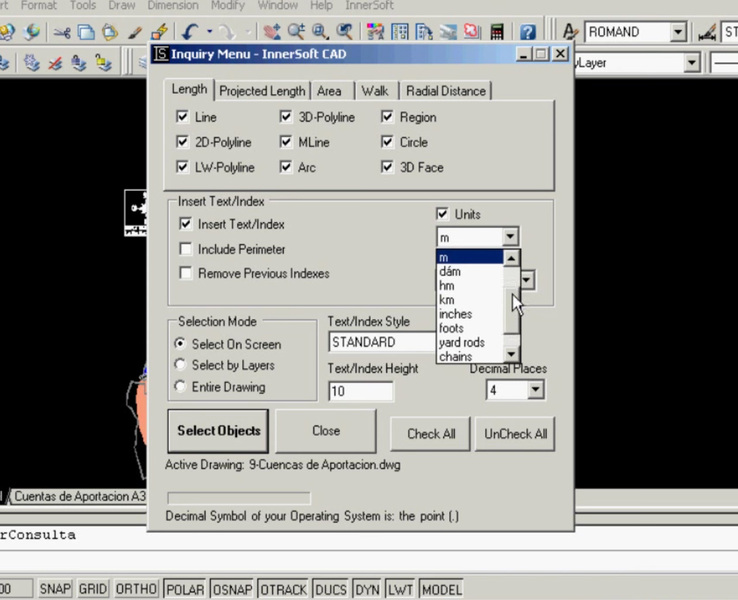Toggle the LW-Polyline checkbox
The image size is (738, 600).
click(x=182, y=167)
